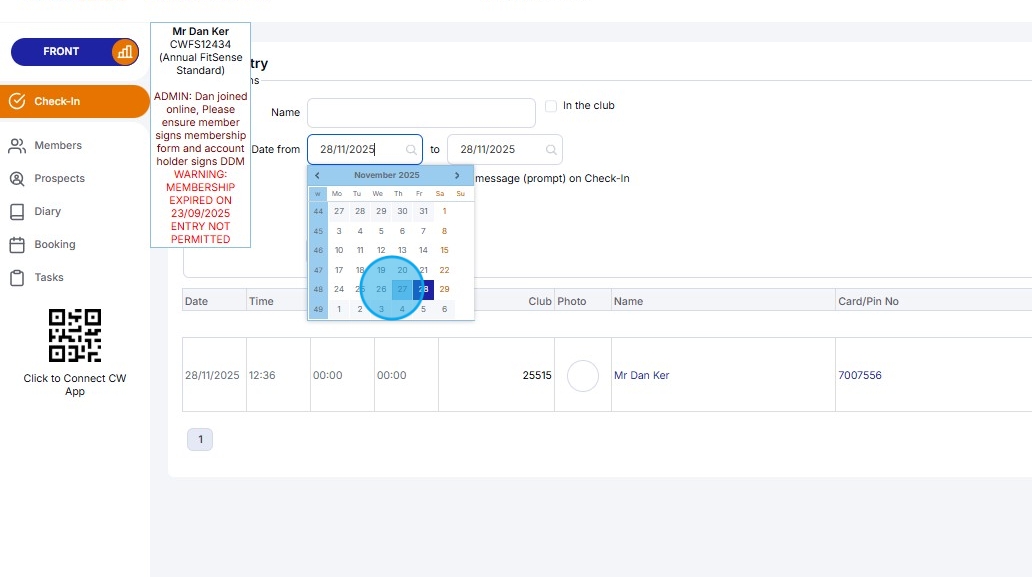1032x577 pixels.
Task: Click the 'to' date input field
Action: pos(505,149)
